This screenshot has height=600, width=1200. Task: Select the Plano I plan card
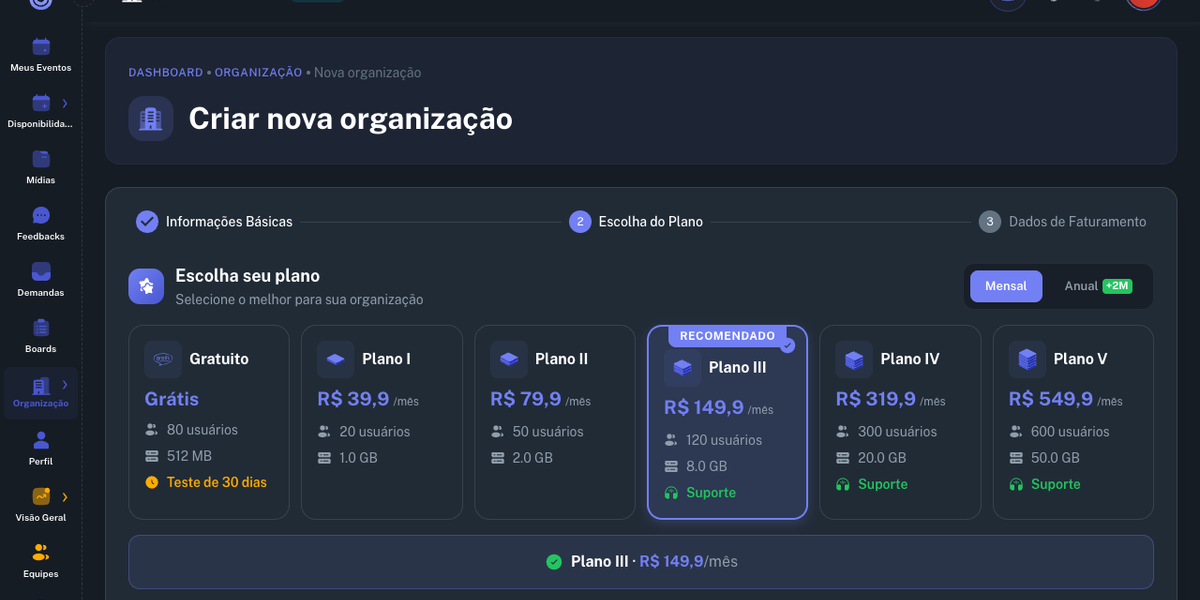tap(381, 422)
